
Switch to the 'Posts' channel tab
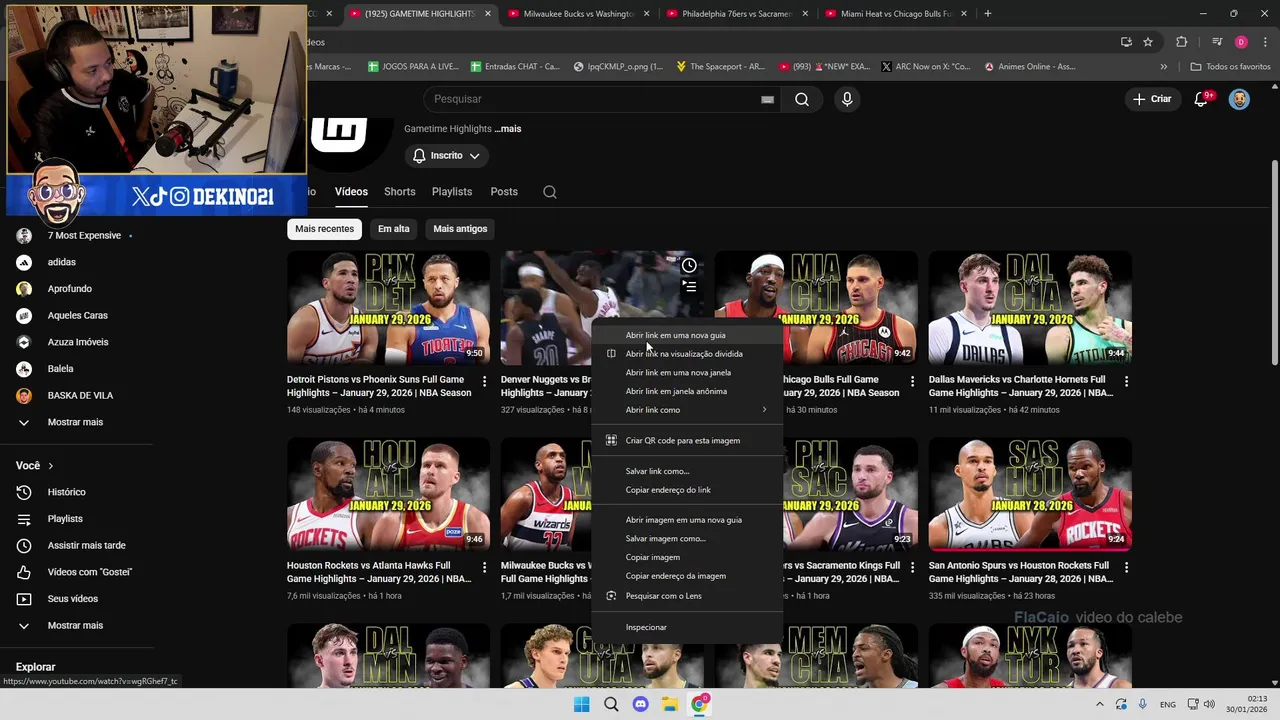504,192
